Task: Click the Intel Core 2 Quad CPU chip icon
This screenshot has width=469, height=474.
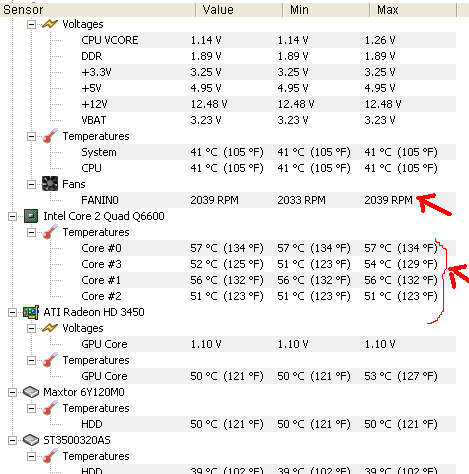Action: [x=31, y=216]
